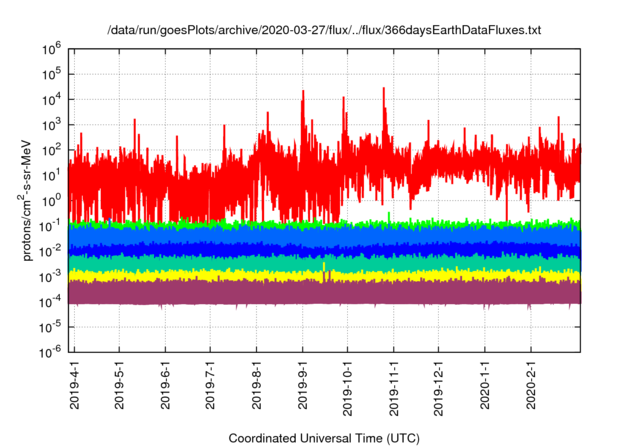Click the 10^-2 y-axis tick label
The height and width of the screenshot is (448, 640).
(x=51, y=251)
